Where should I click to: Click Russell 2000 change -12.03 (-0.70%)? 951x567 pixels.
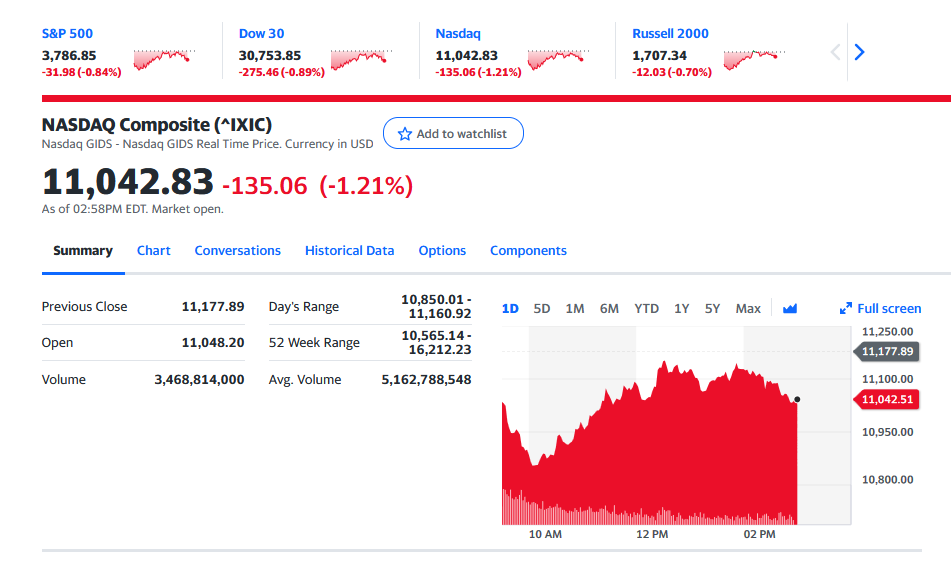pyautogui.click(x=671, y=72)
